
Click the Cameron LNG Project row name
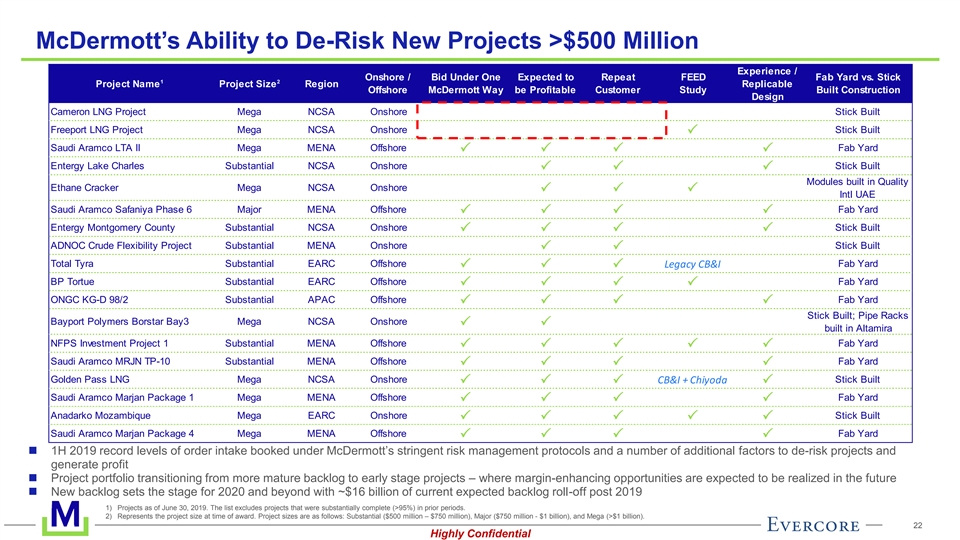click(98, 111)
